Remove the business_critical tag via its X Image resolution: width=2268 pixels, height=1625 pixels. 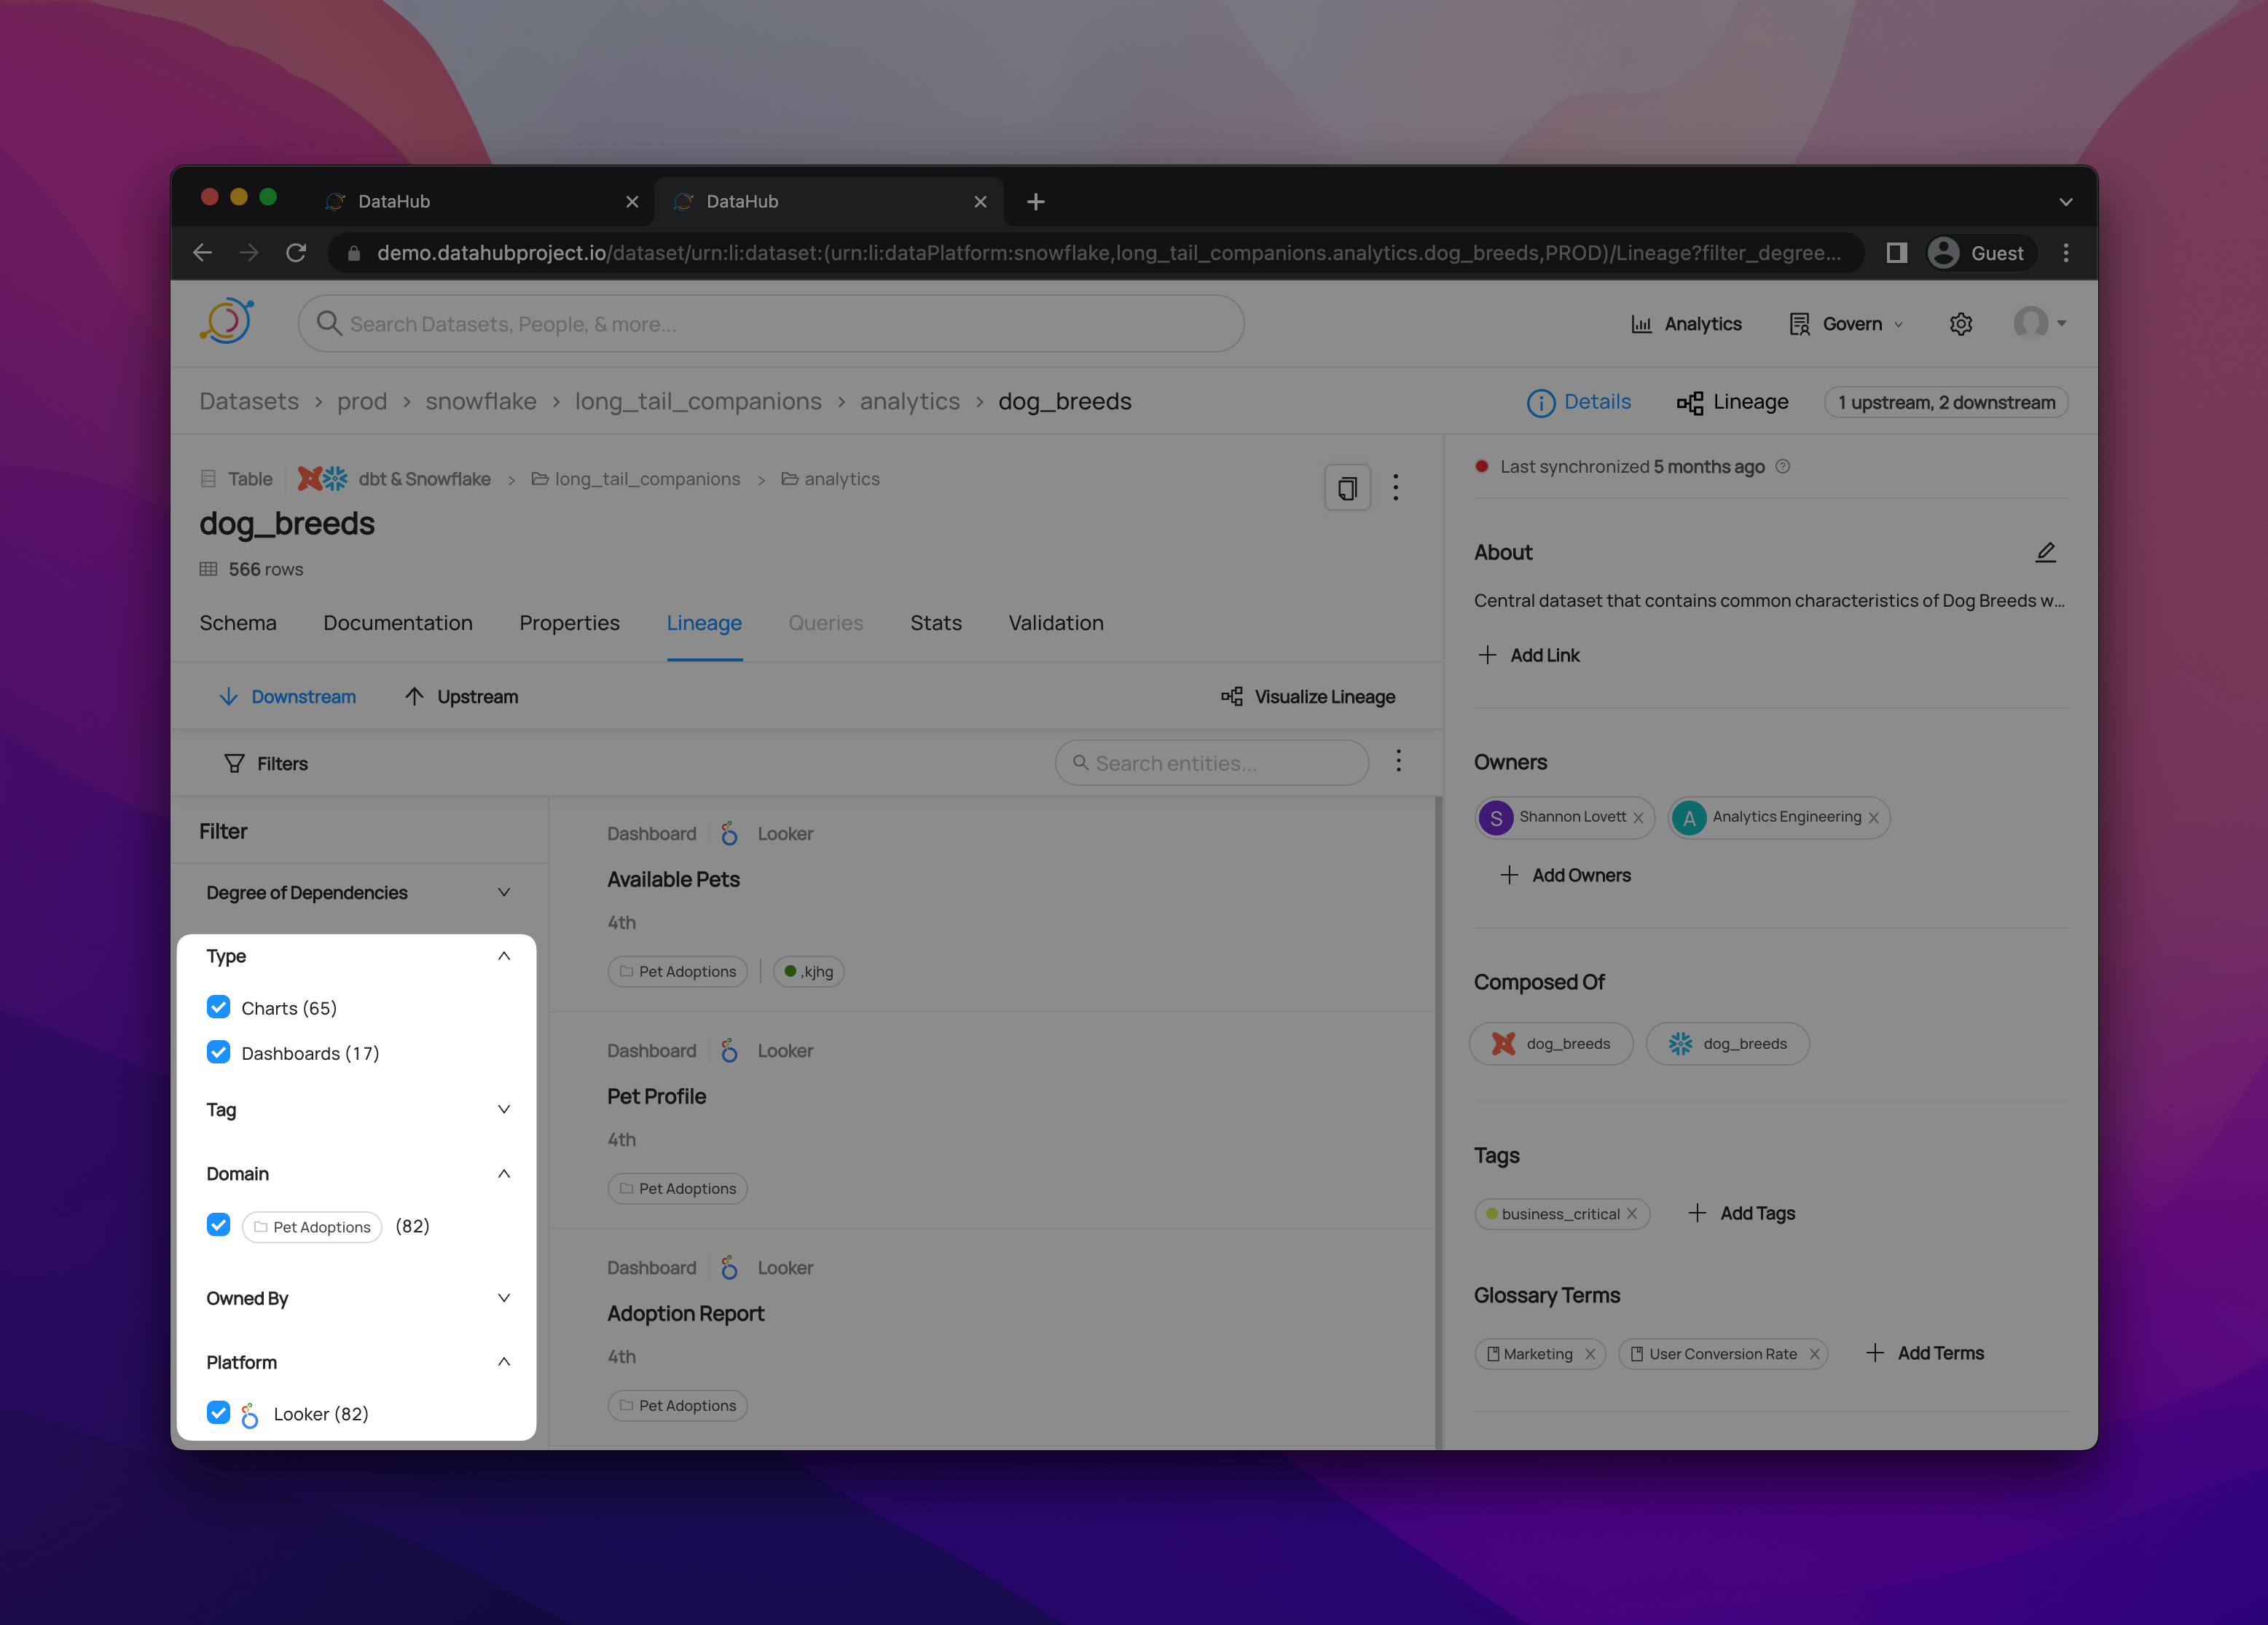click(1632, 1214)
